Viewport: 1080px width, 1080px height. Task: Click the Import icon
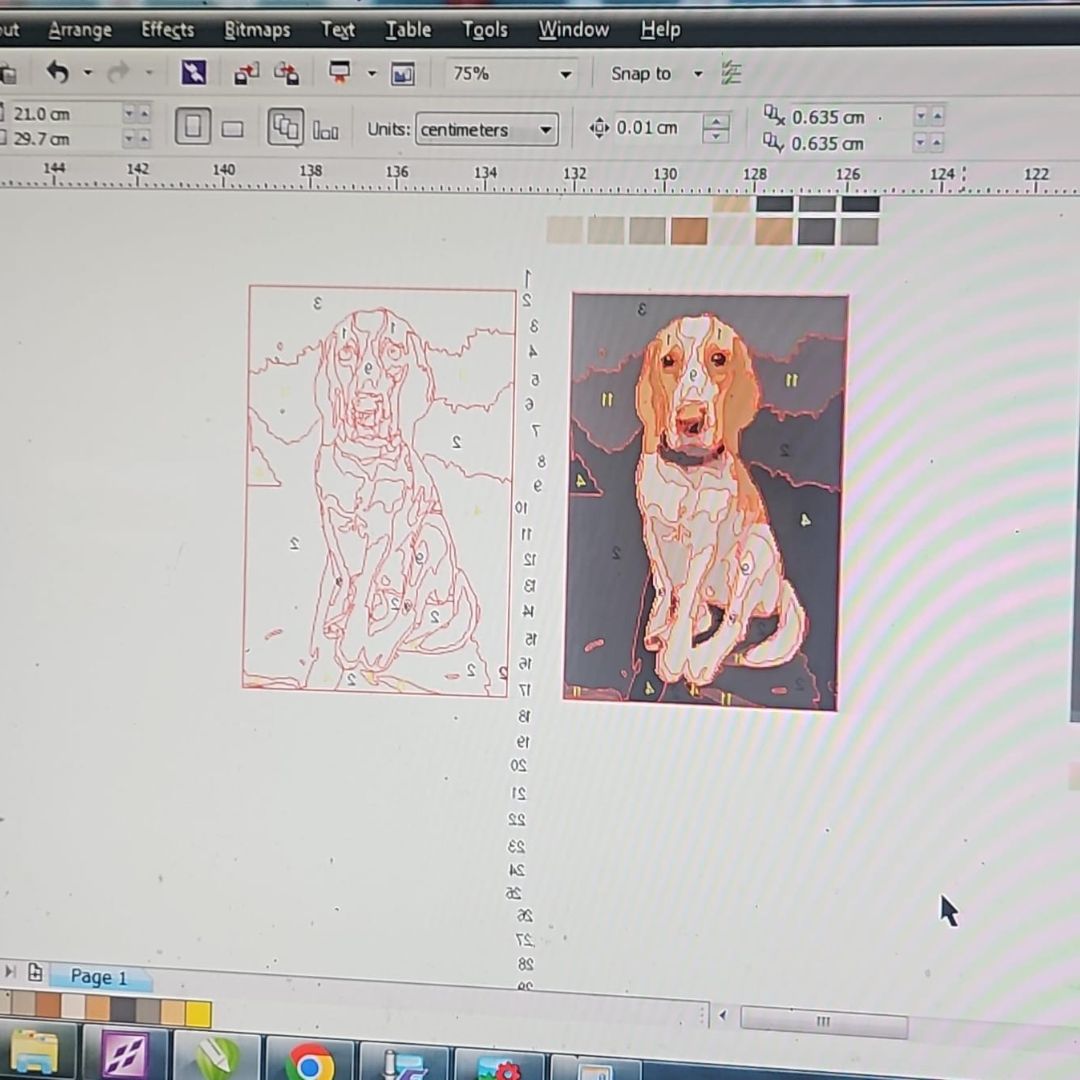click(x=246, y=73)
